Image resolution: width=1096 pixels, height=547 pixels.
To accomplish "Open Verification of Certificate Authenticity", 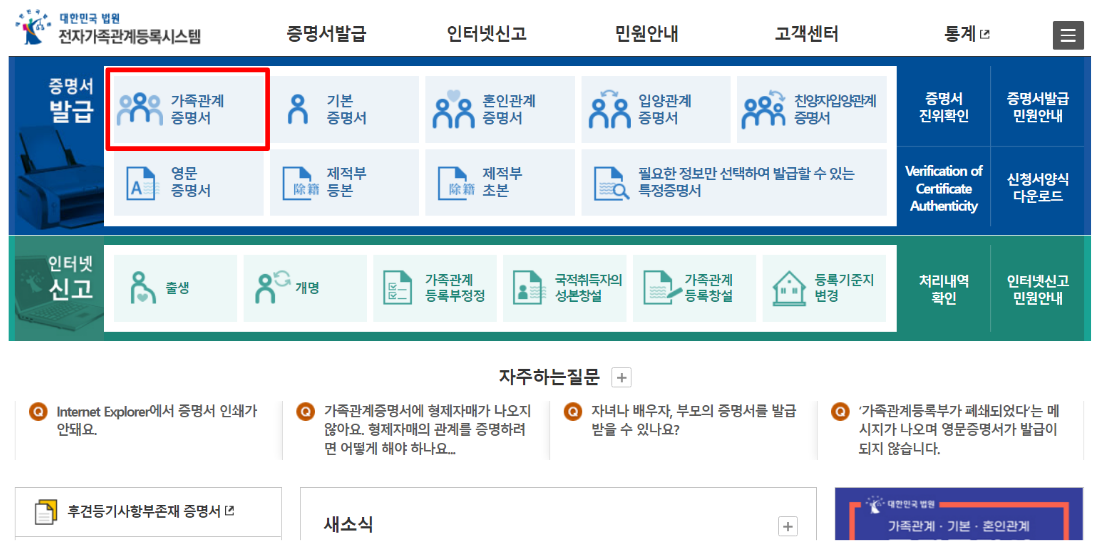I will (x=944, y=189).
